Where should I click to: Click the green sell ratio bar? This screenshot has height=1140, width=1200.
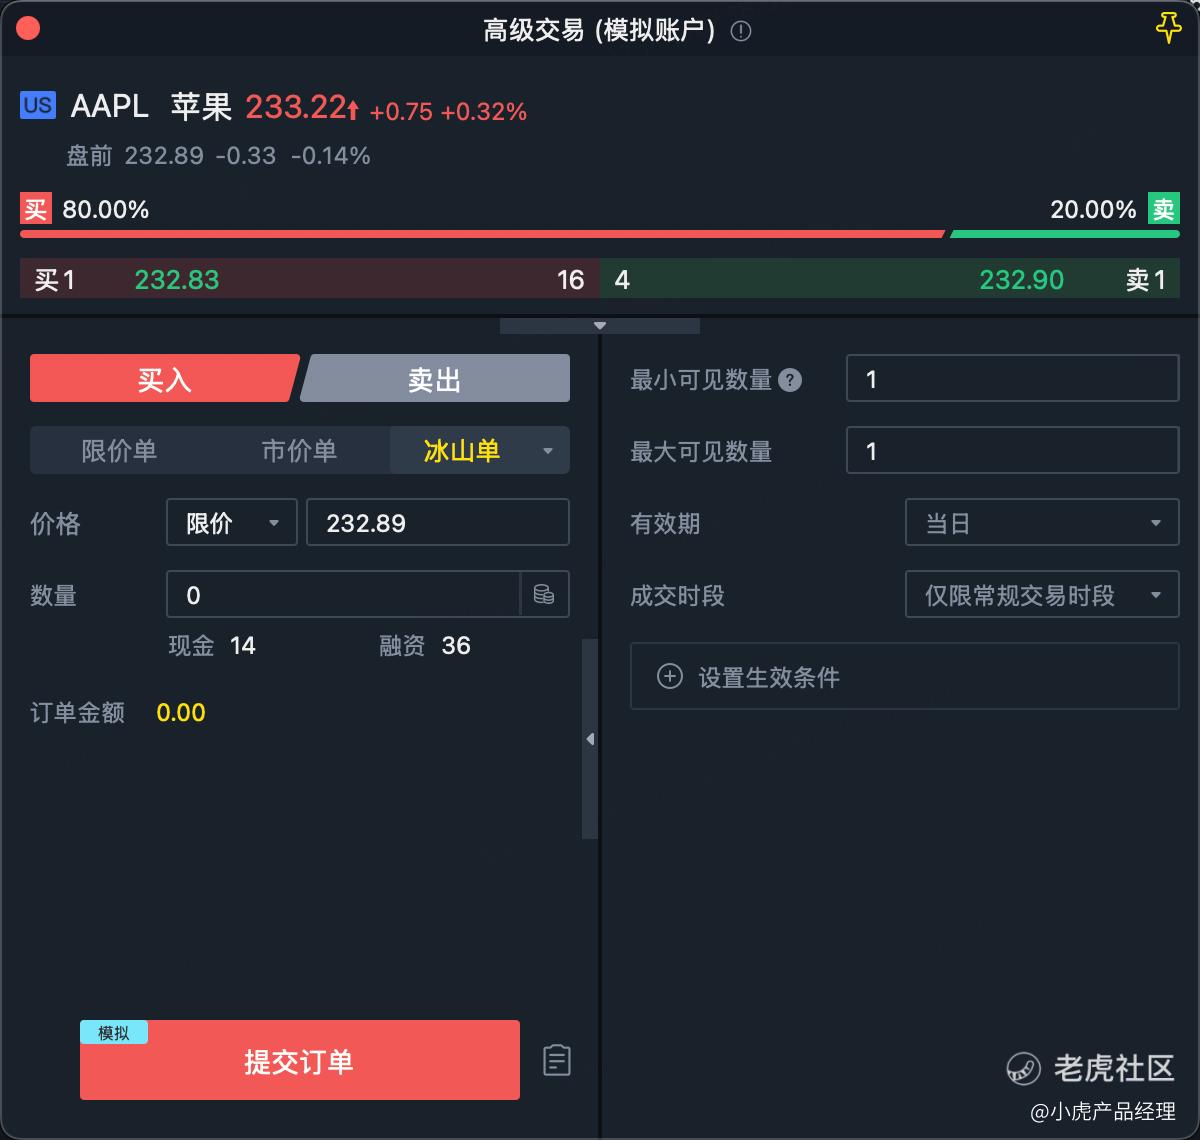coord(1065,234)
